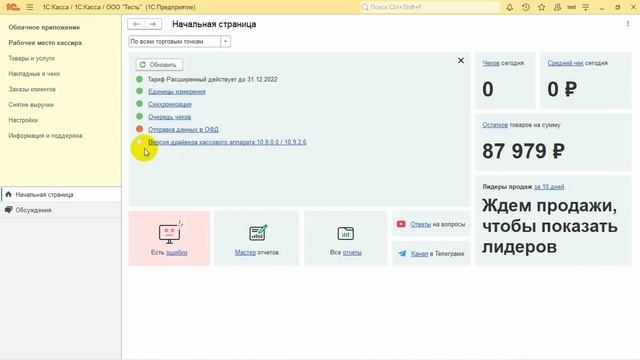Click the error monitor icon
The height and width of the screenshot is (360, 640).
170,233
